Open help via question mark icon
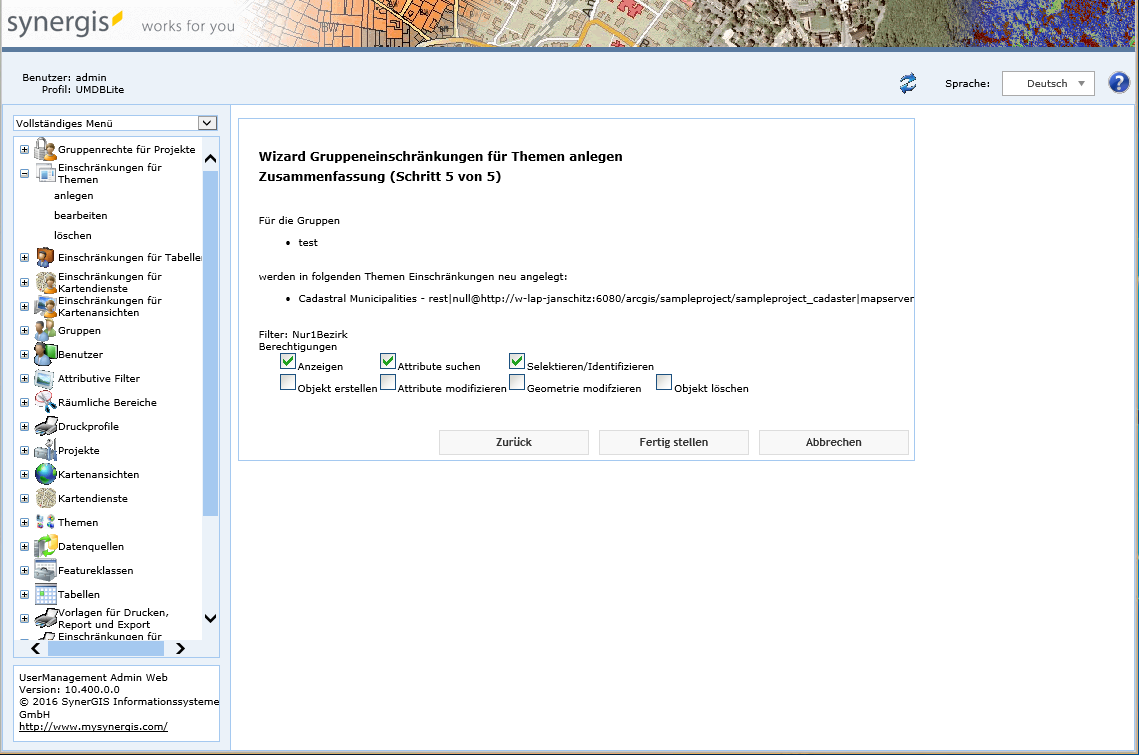Screen dimensions: 1139x755 [x=1118, y=83]
